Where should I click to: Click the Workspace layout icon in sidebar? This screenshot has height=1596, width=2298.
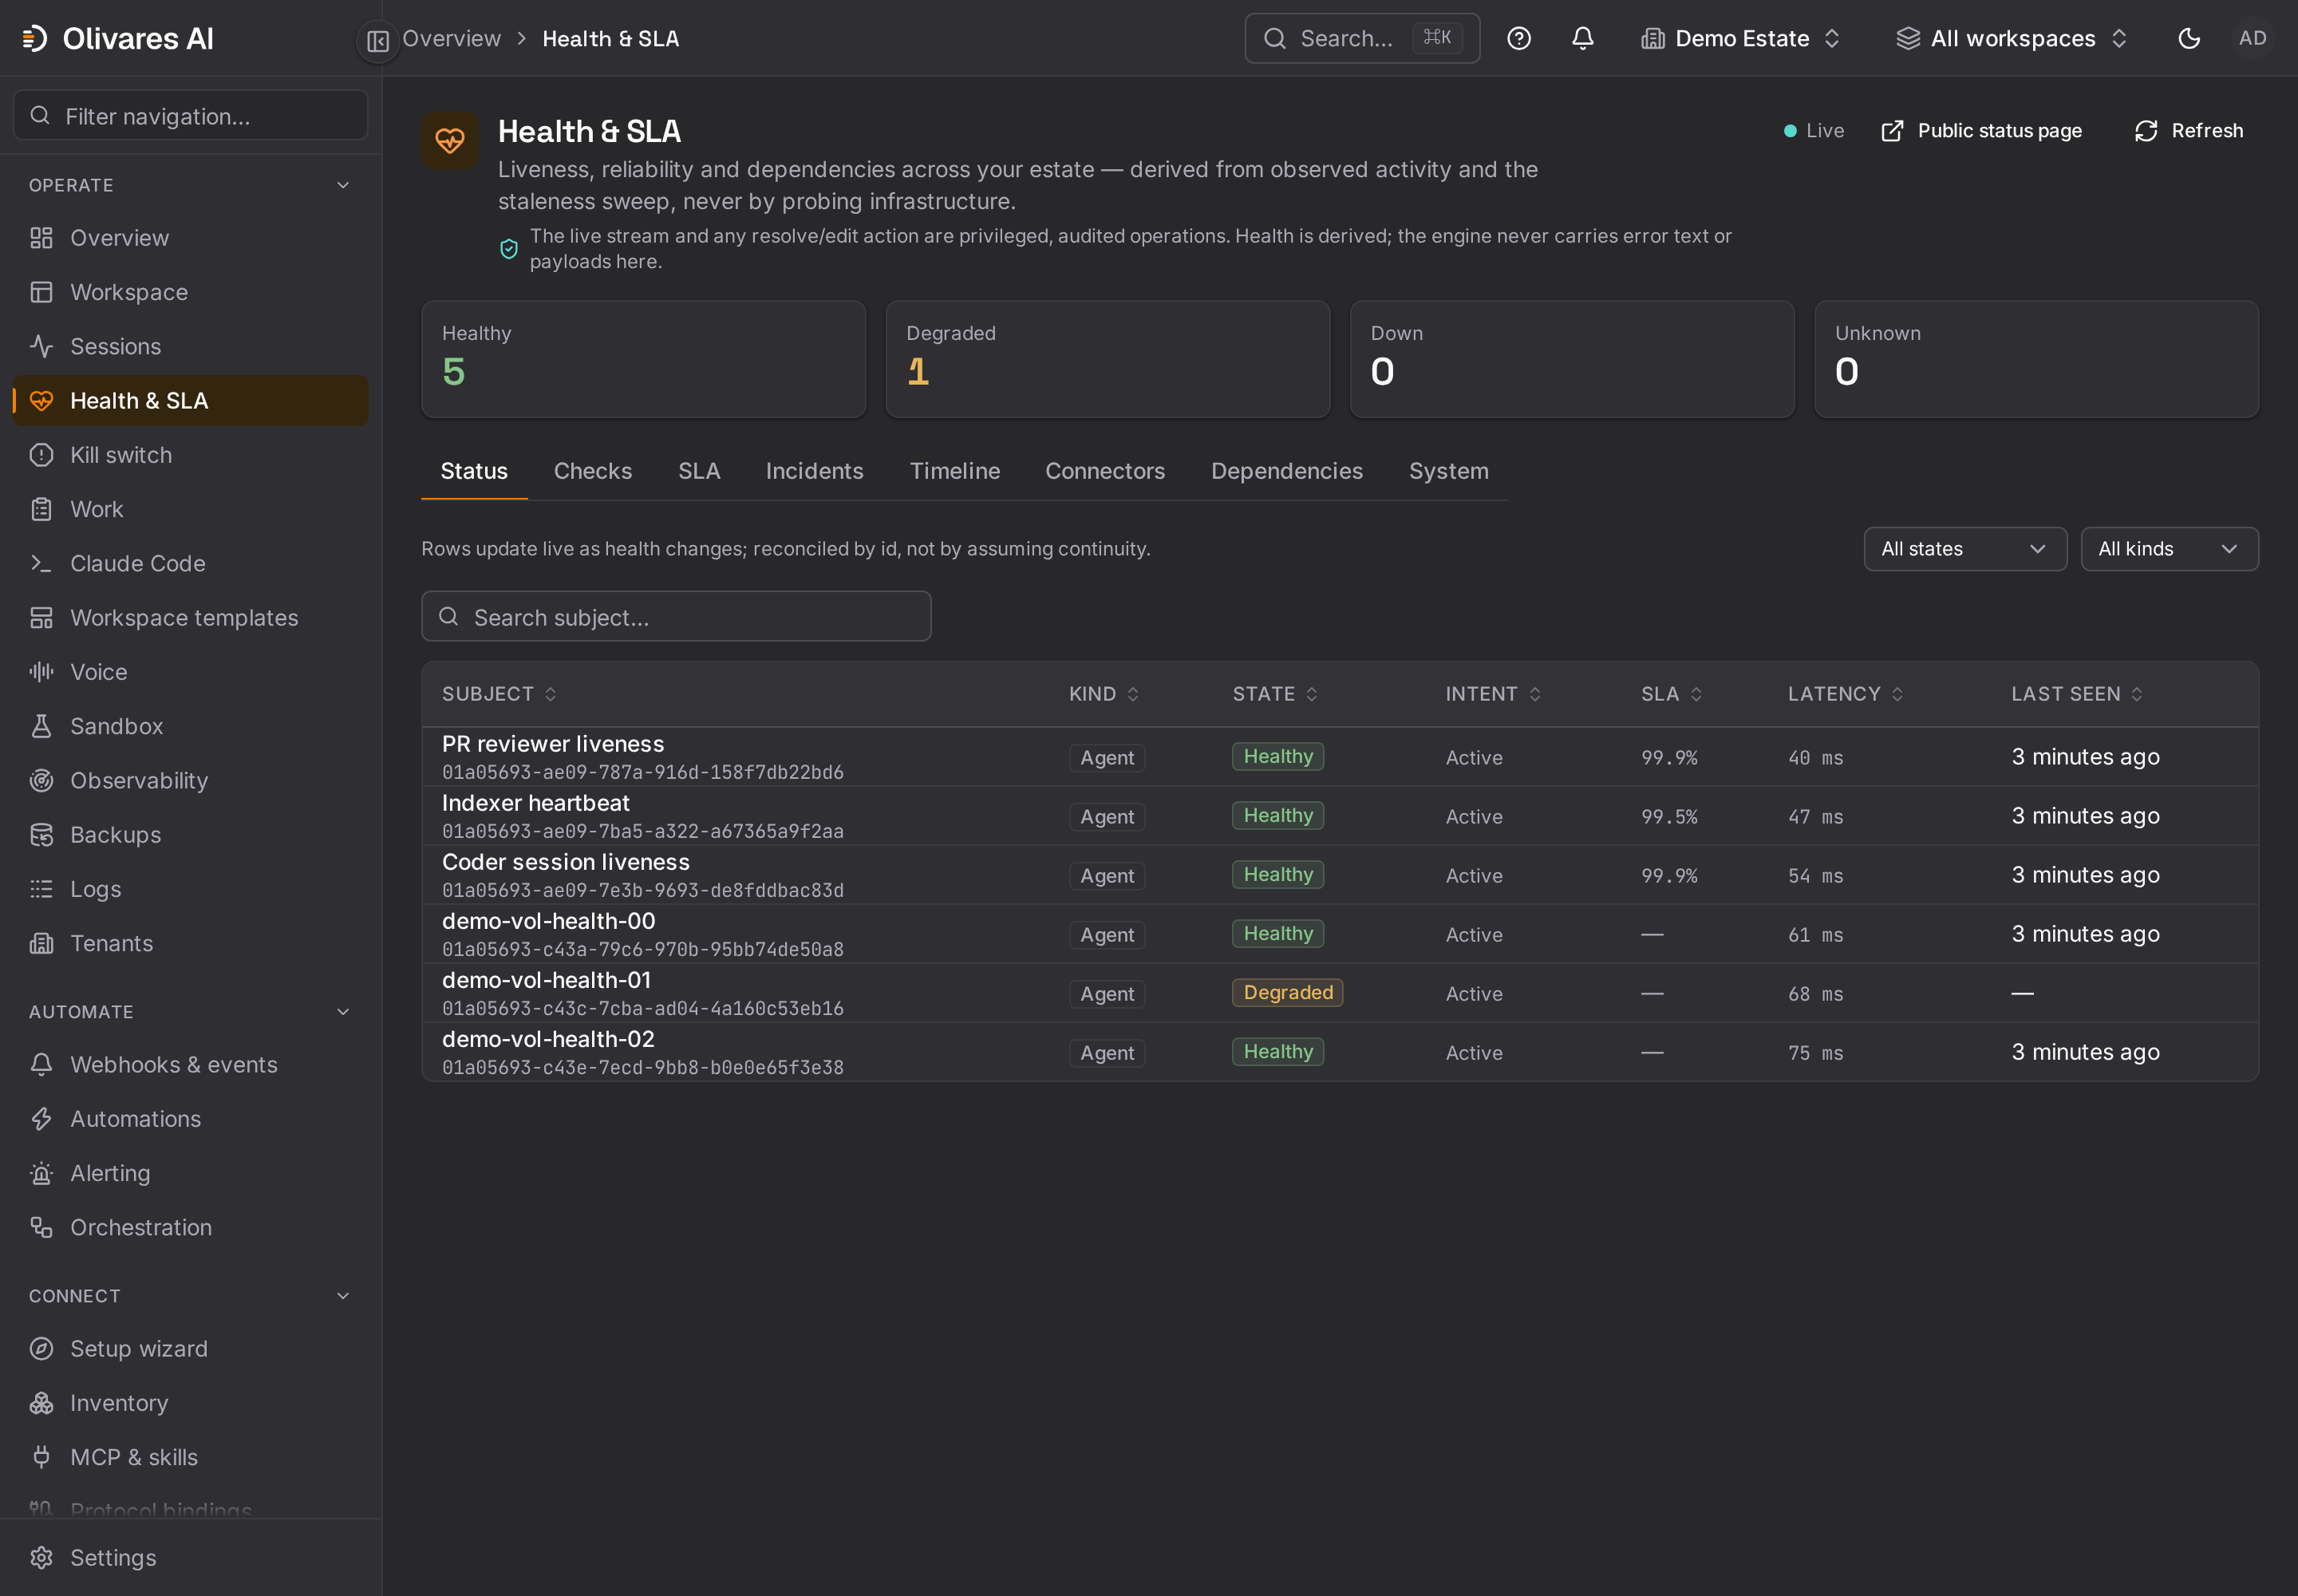coord(41,292)
